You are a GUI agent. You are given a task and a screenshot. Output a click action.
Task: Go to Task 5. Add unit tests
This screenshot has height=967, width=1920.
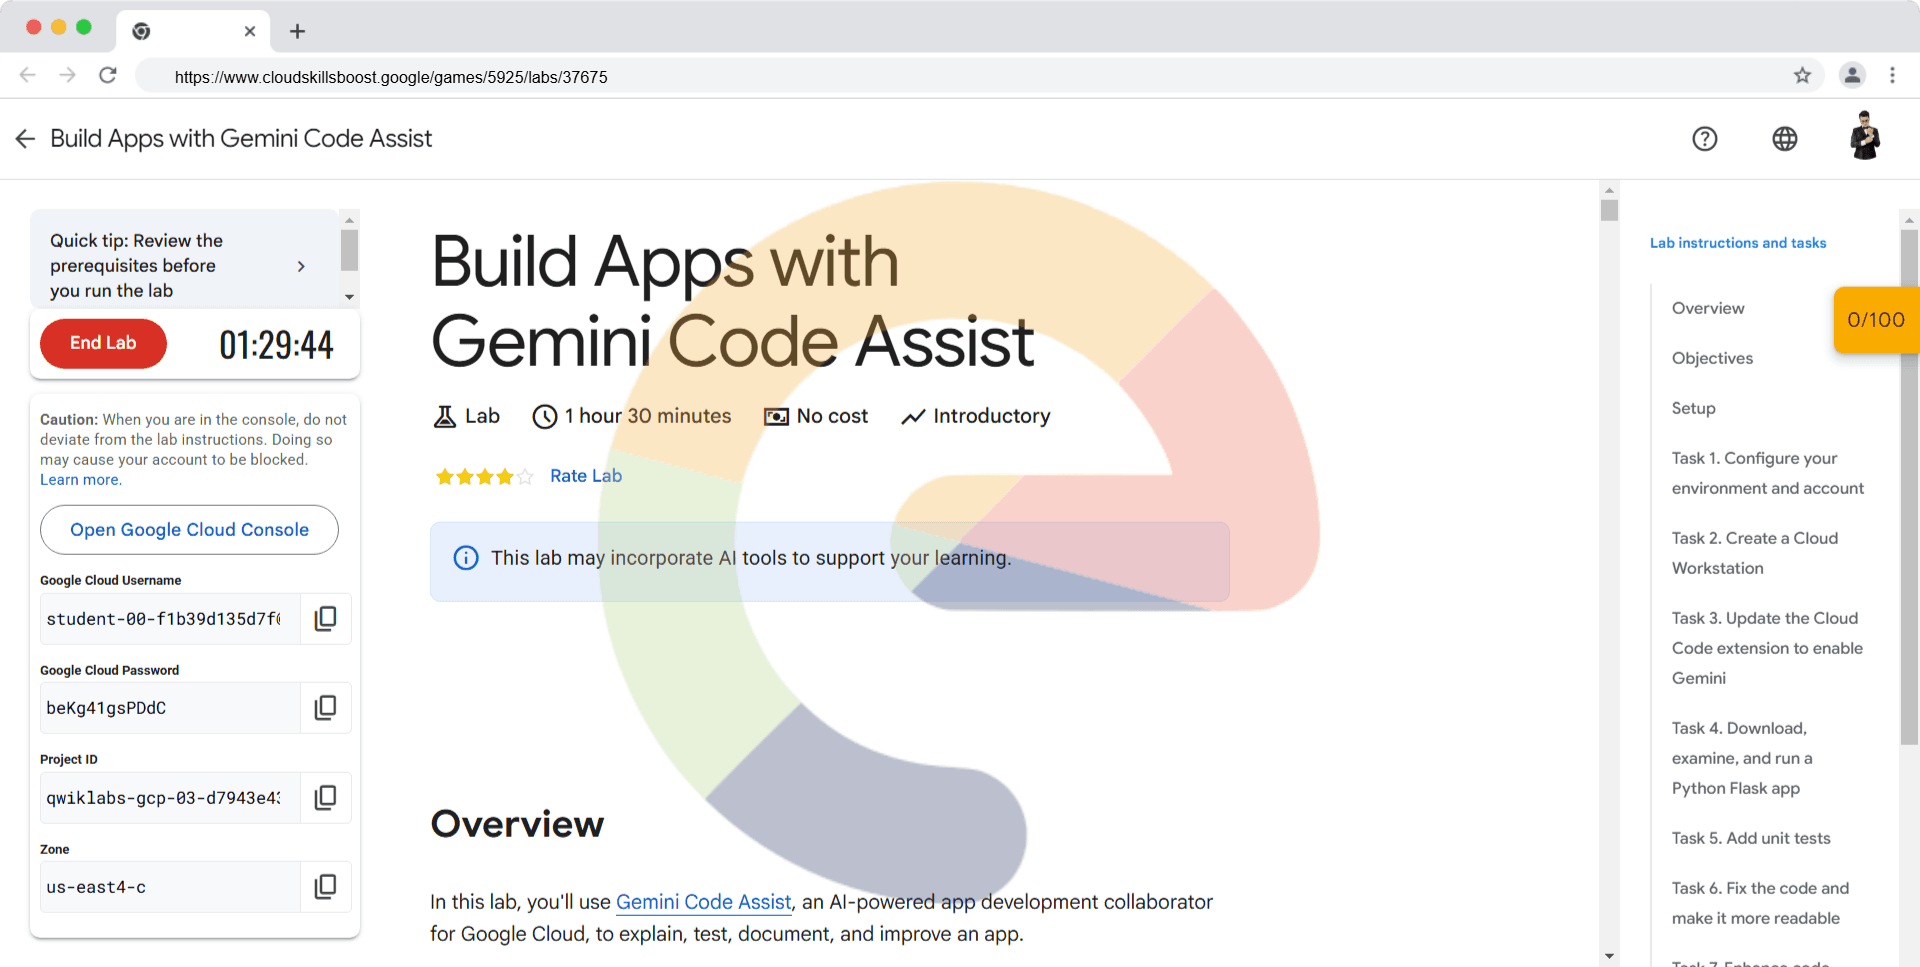pyautogui.click(x=1750, y=838)
